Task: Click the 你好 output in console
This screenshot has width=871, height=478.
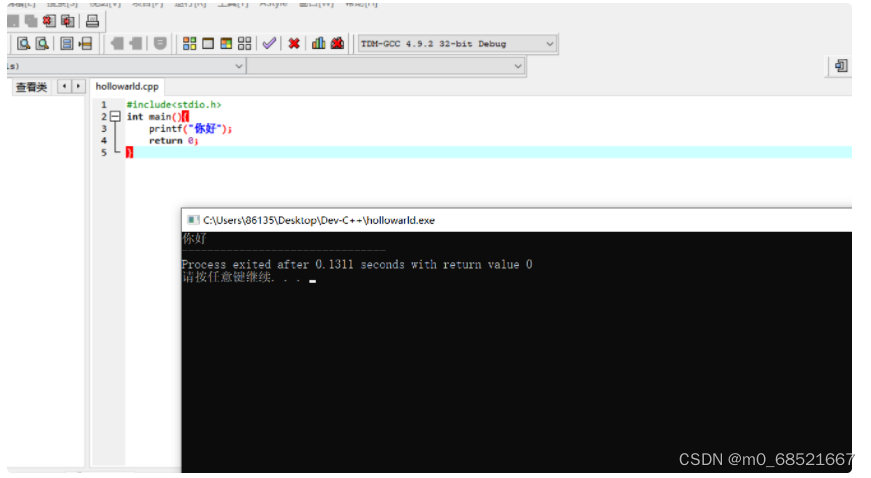Action: 194,239
